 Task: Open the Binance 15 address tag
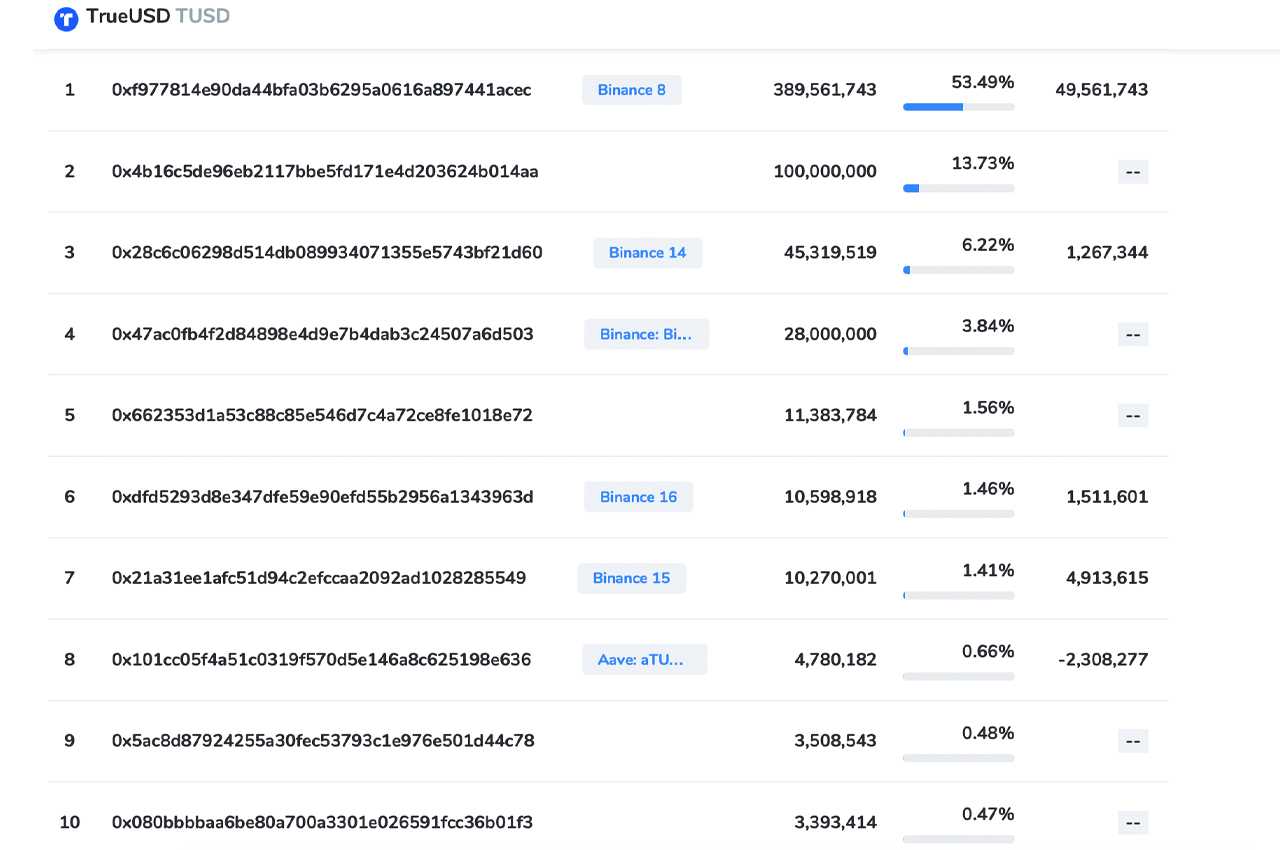point(631,577)
